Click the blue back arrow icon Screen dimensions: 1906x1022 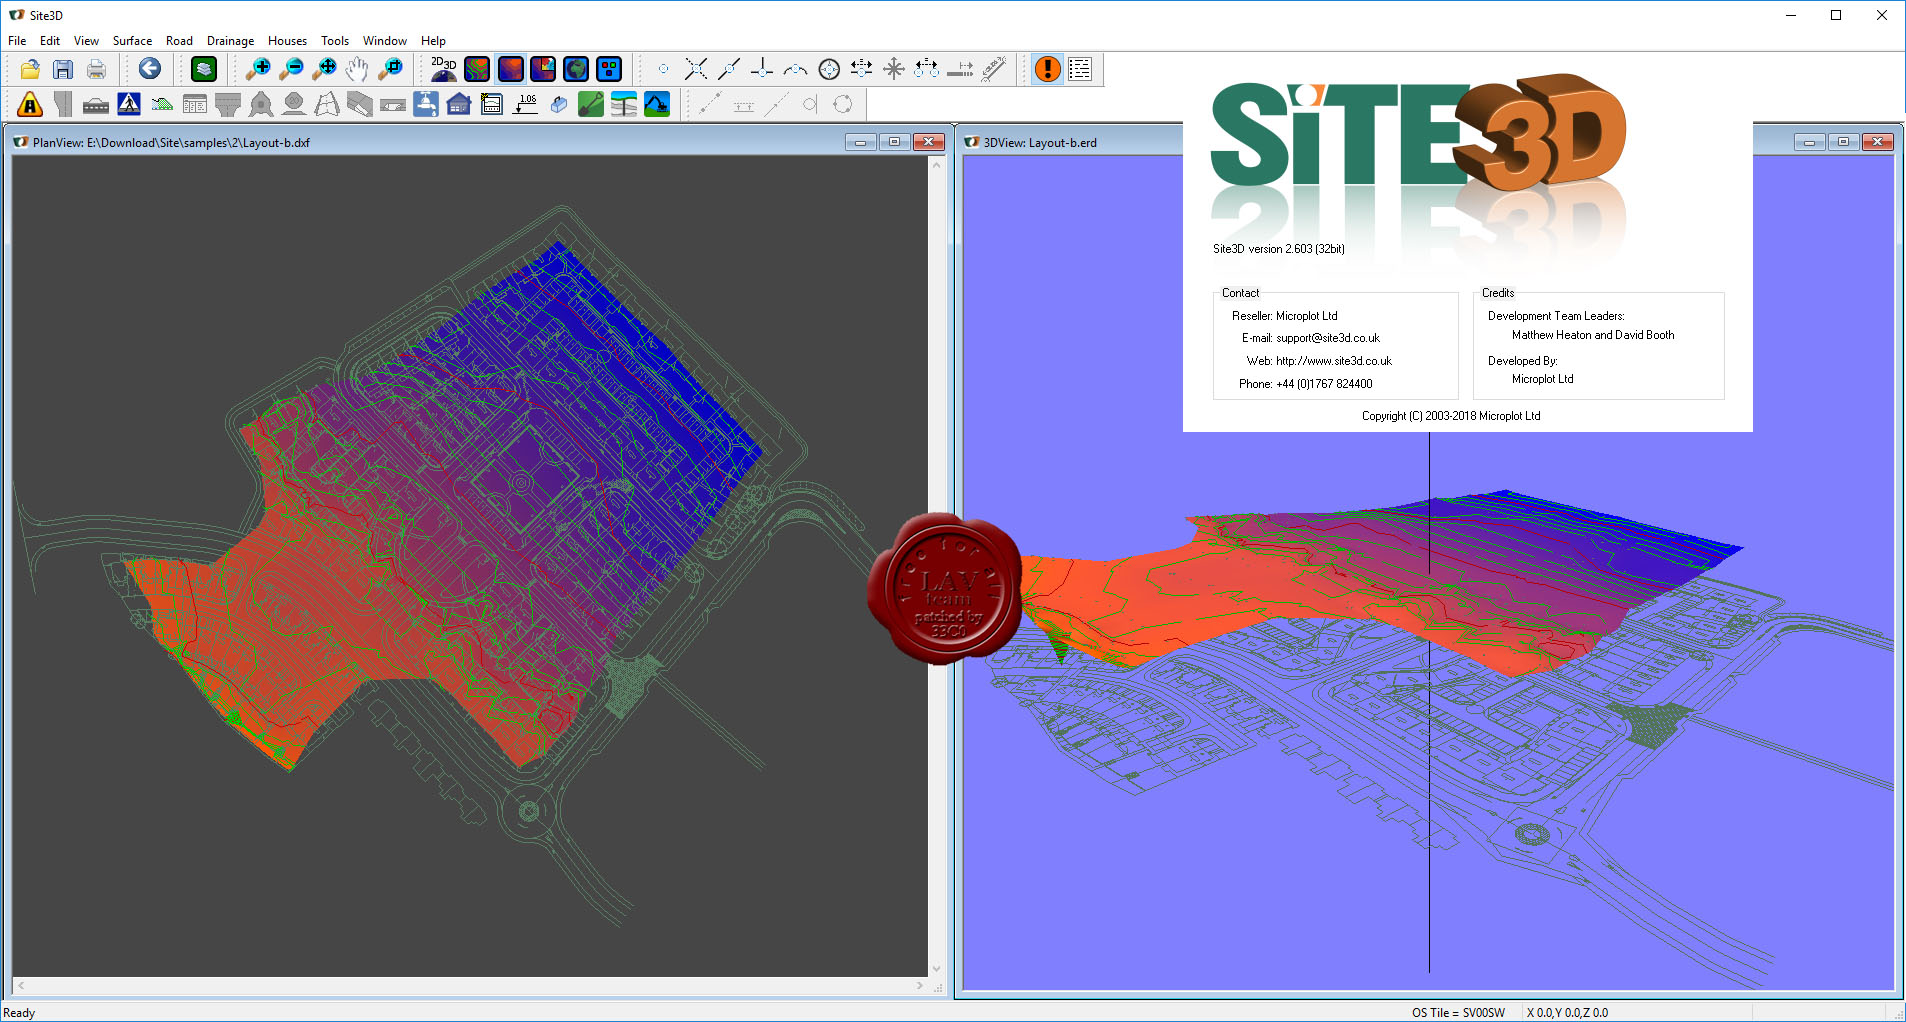coord(150,69)
